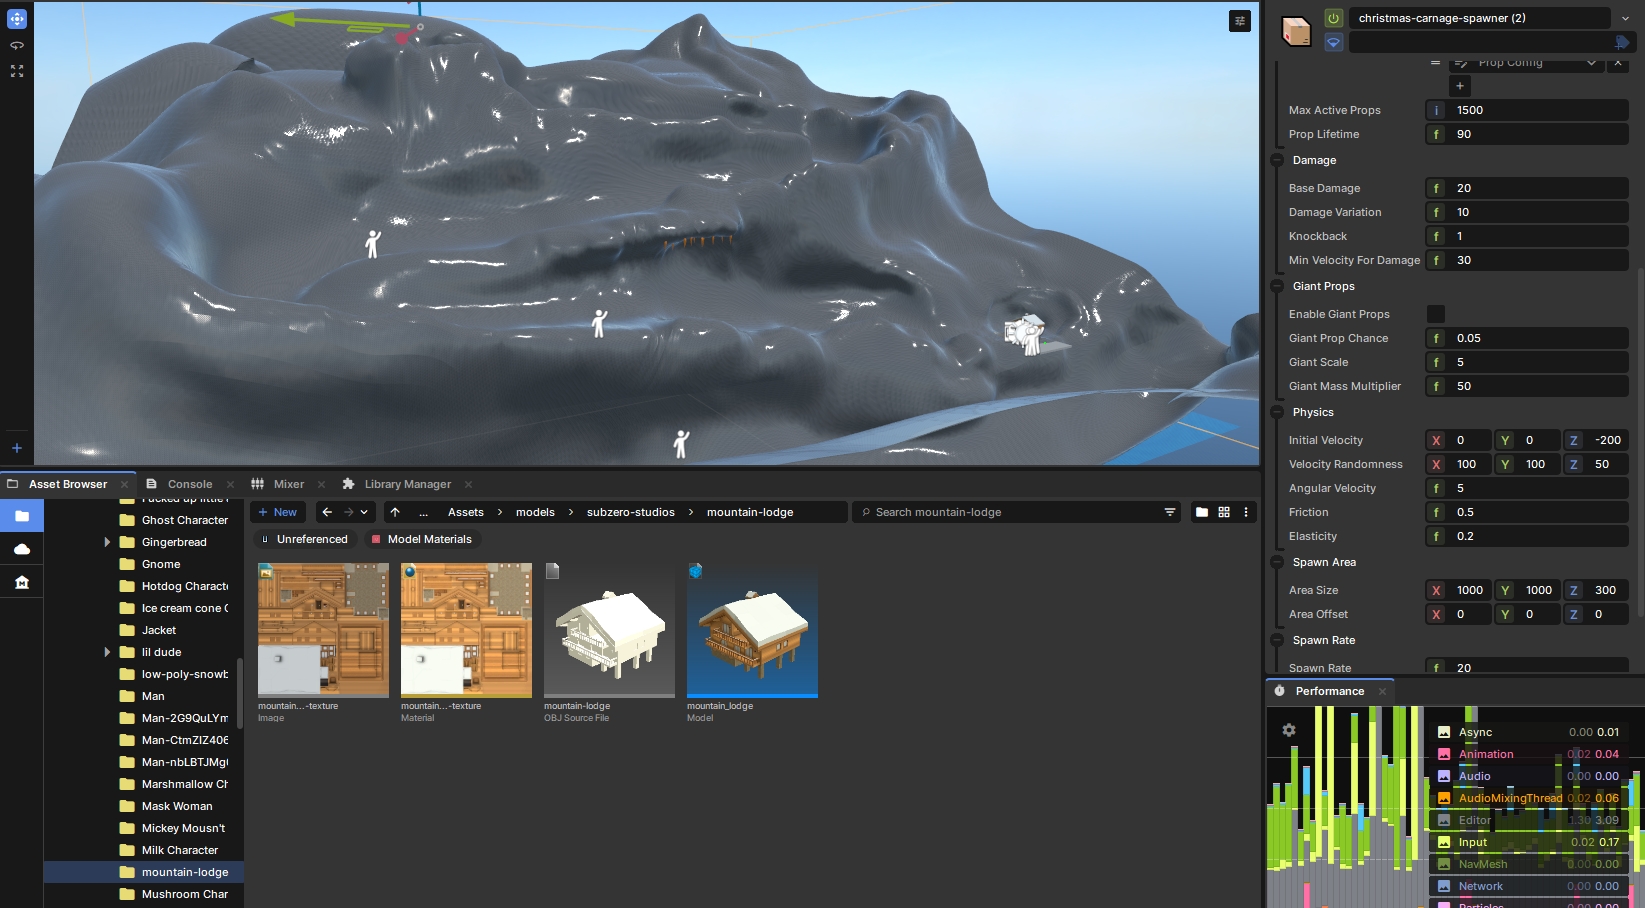The height and width of the screenshot is (908, 1645).
Task: Open the asset search filter icon
Action: click(1169, 512)
